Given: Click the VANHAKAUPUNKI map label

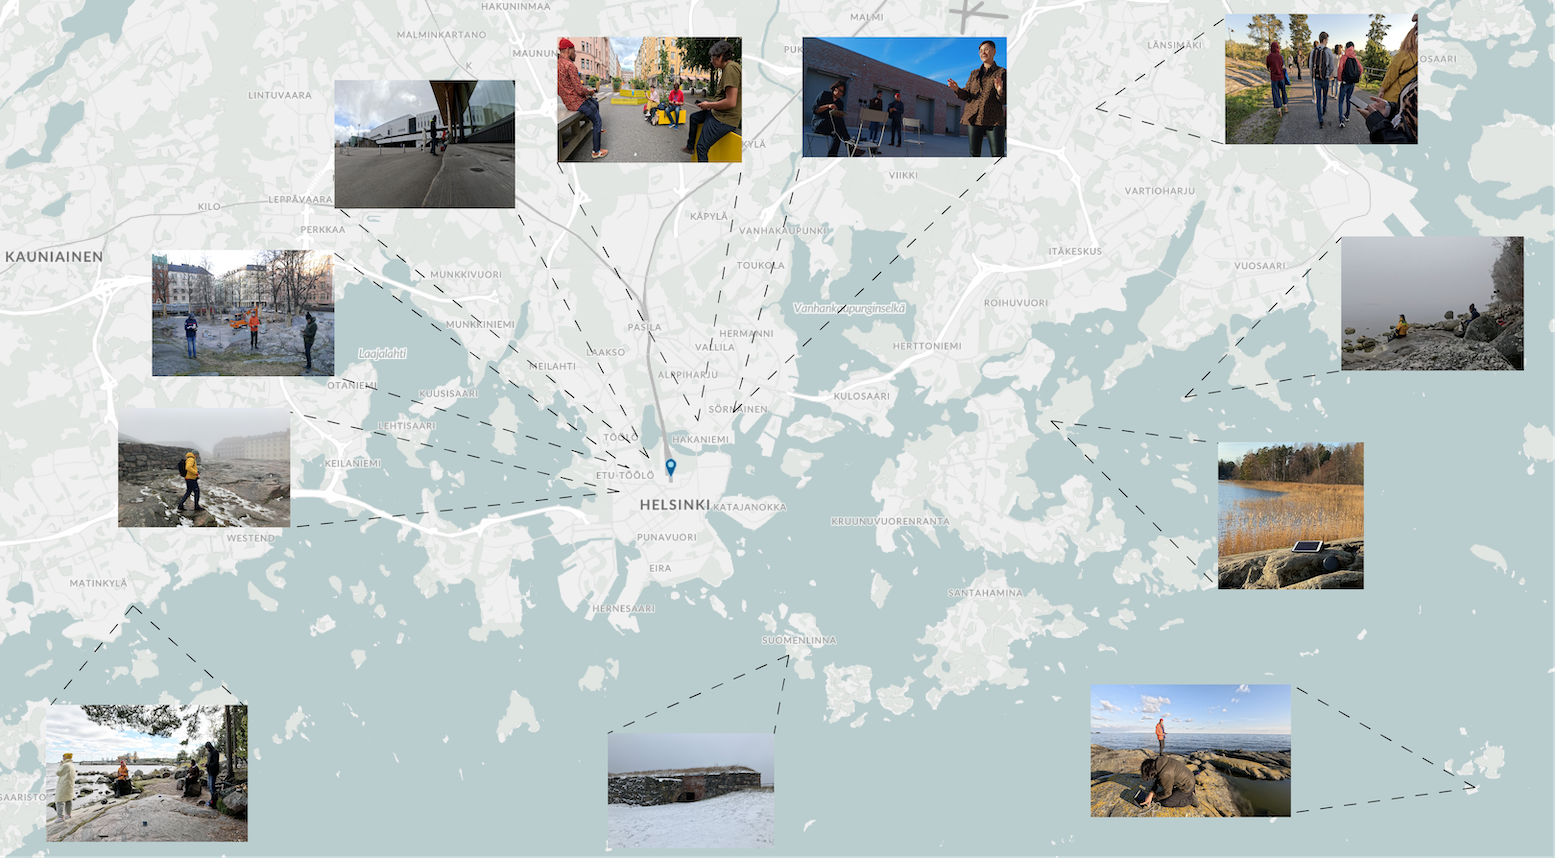Looking at the screenshot, I should point(783,230).
